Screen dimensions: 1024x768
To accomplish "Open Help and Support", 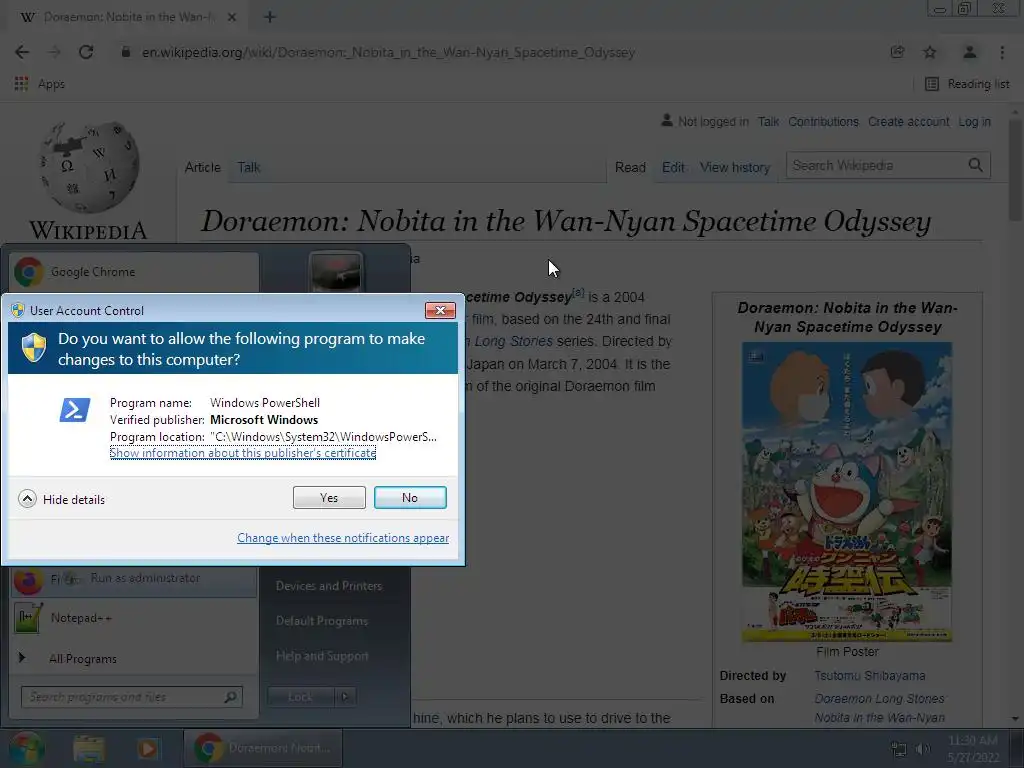I will coord(322,656).
